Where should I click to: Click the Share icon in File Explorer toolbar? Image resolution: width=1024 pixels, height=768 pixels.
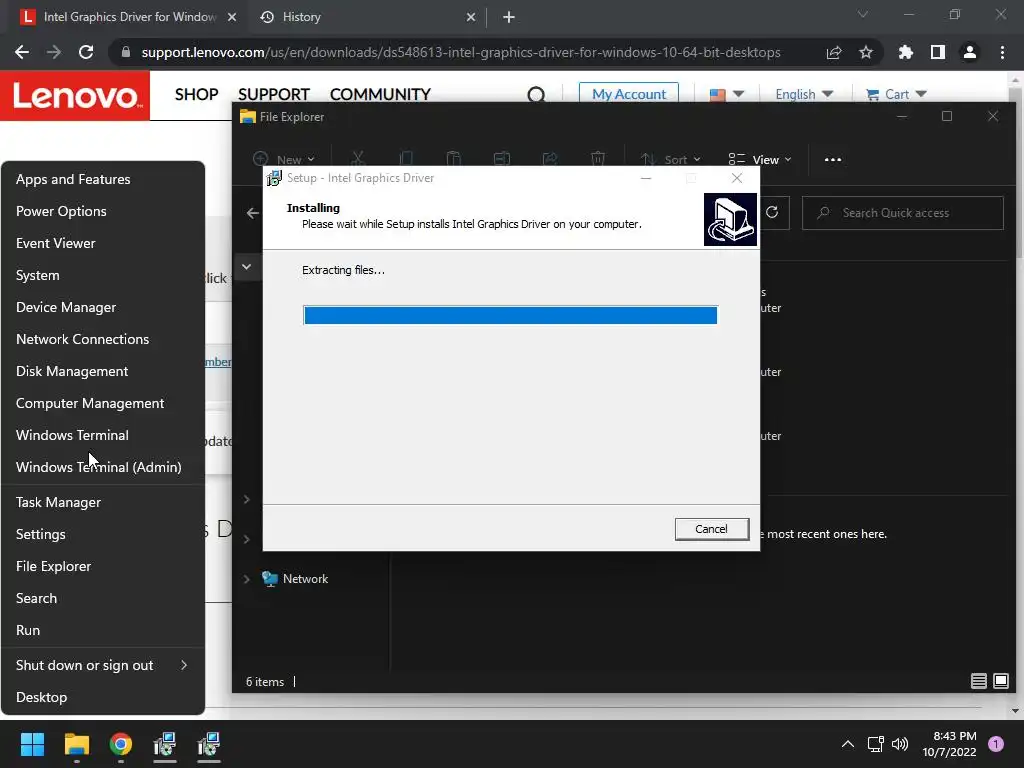550,159
